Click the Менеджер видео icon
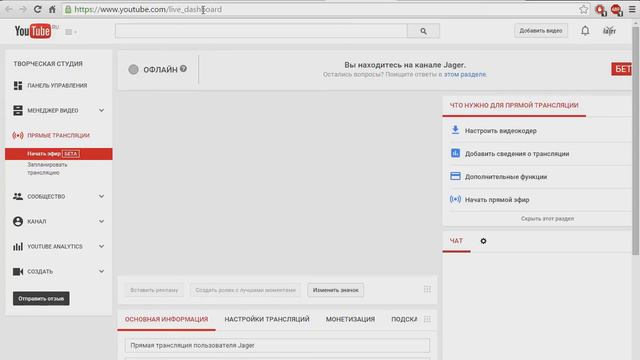The image size is (640, 360). 18,110
